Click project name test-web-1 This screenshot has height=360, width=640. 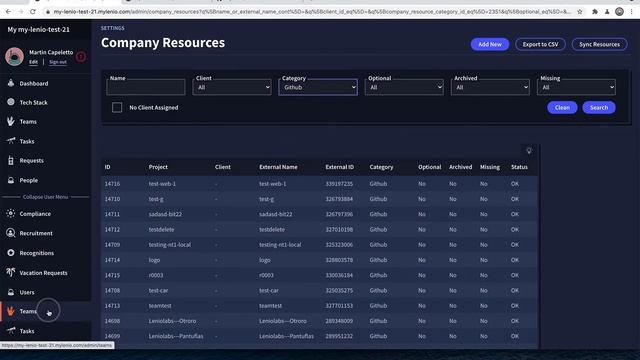[x=162, y=184]
